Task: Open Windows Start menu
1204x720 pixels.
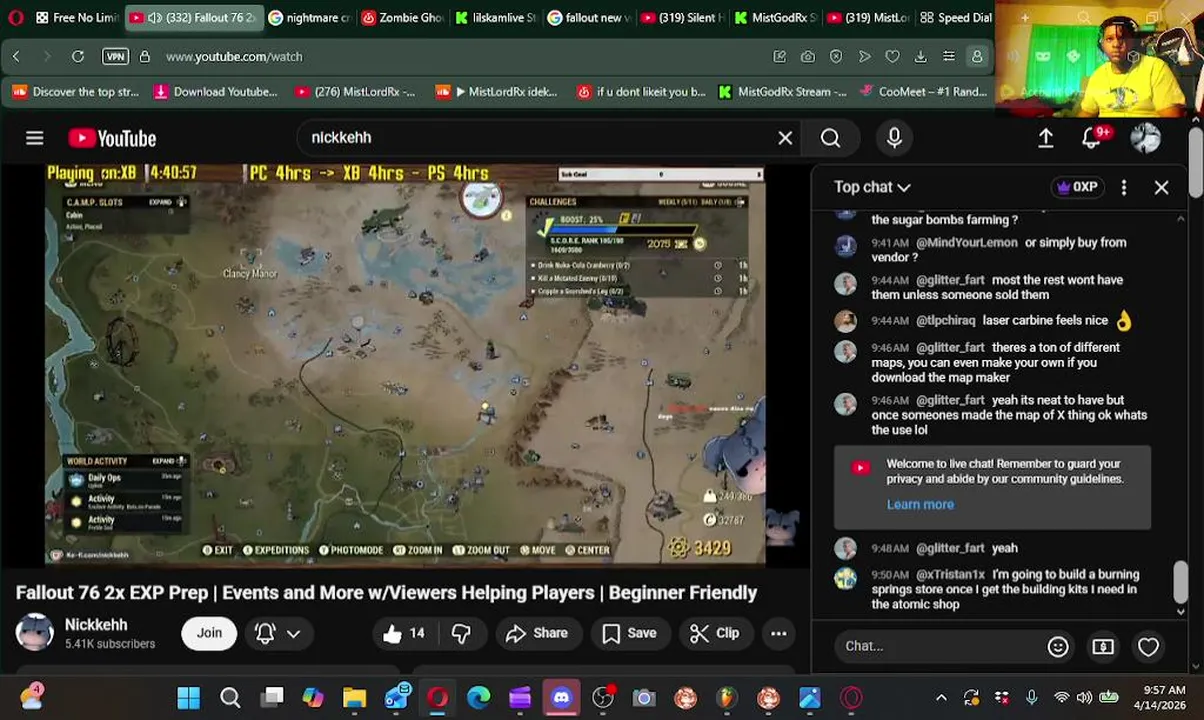Action: (188, 698)
